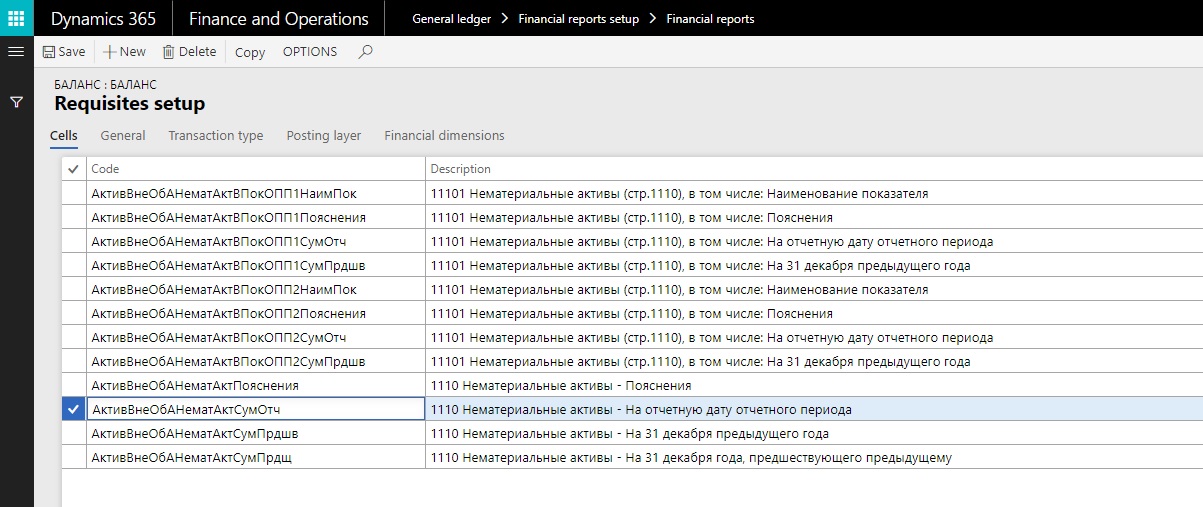Screen dimensions: 1203x507
Task: Uncheck the selected АктивВнеОбАНематАктСумОтч row
Action: coord(73,409)
